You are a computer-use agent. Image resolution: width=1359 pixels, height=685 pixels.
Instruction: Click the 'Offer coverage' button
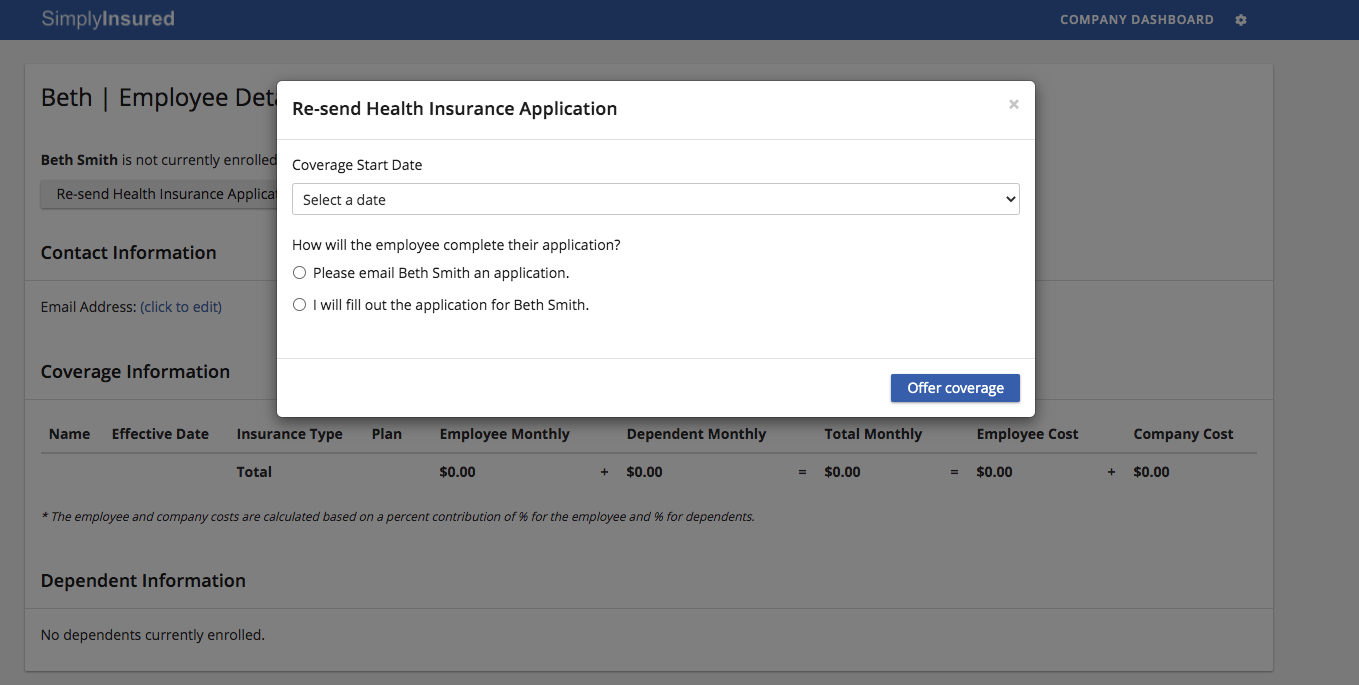(954, 388)
